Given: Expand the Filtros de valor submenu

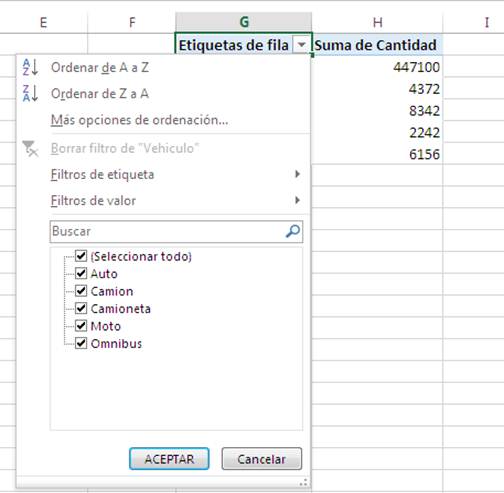Looking at the screenshot, I should (x=176, y=201).
